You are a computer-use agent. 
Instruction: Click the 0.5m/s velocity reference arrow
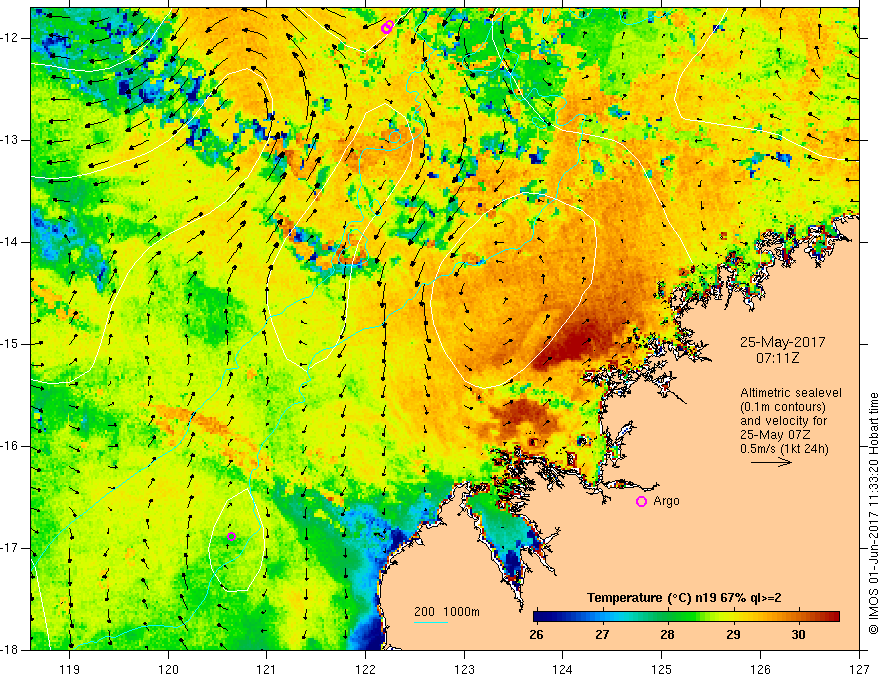pyautogui.click(x=772, y=462)
